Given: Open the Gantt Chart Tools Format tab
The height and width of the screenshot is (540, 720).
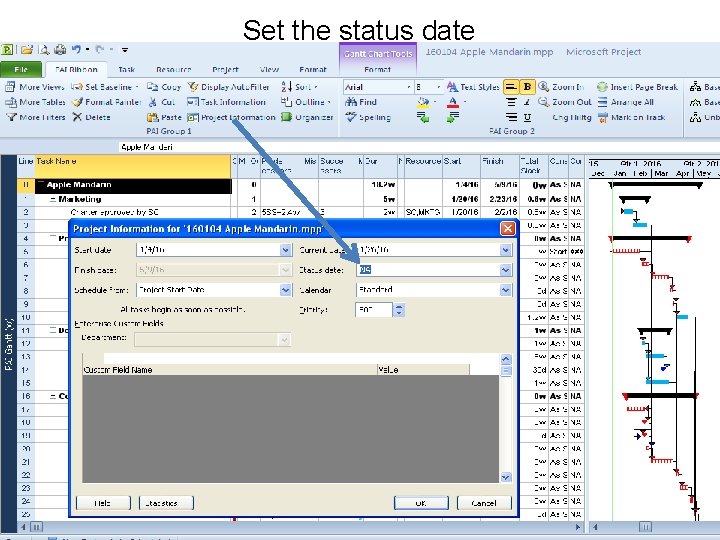Looking at the screenshot, I should coord(377,69).
